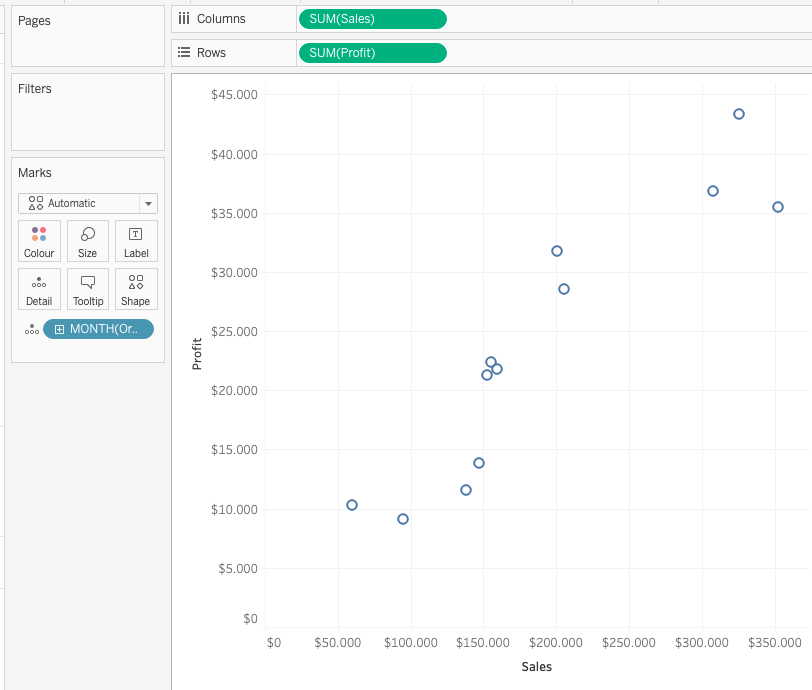Click the detail icon beside MONTH pill
Viewport: 812px width, 690px height.
[x=32, y=329]
